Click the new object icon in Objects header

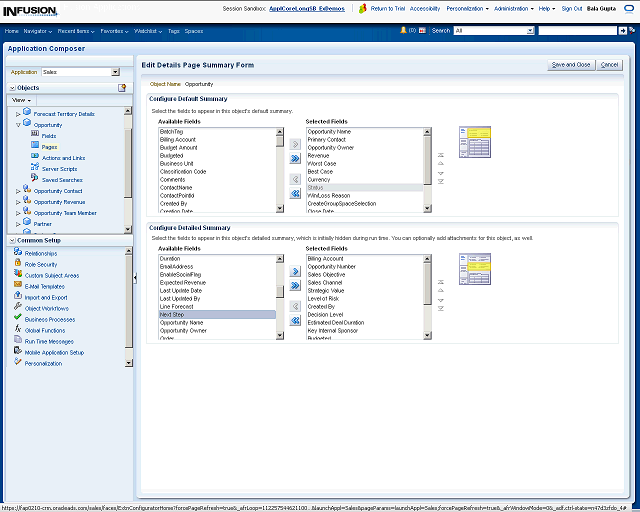[x=122, y=88]
